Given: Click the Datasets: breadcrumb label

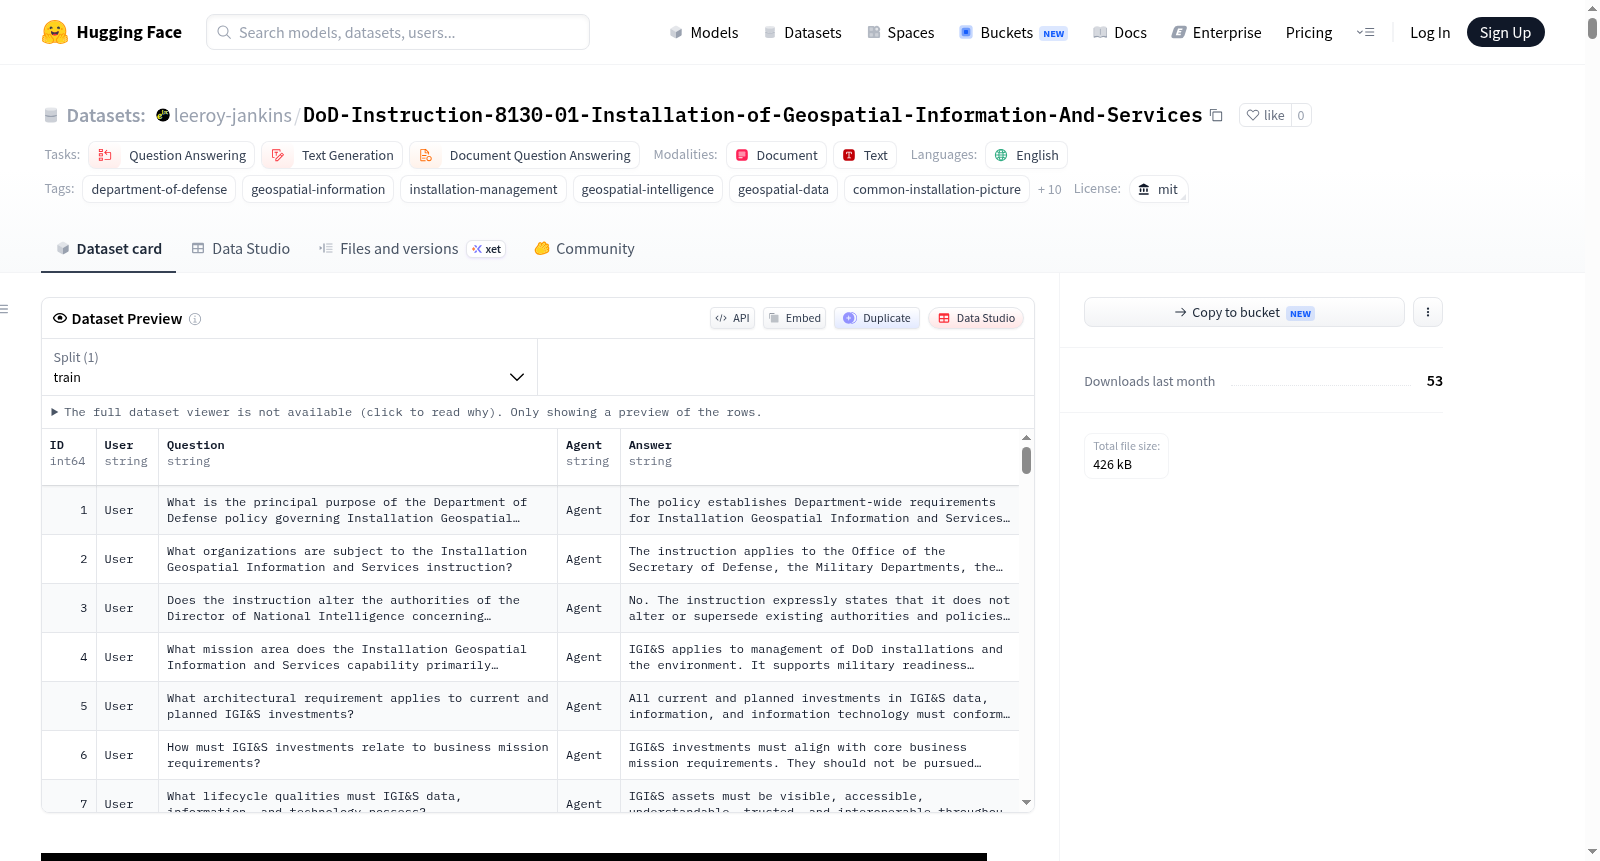Looking at the screenshot, I should tap(106, 115).
